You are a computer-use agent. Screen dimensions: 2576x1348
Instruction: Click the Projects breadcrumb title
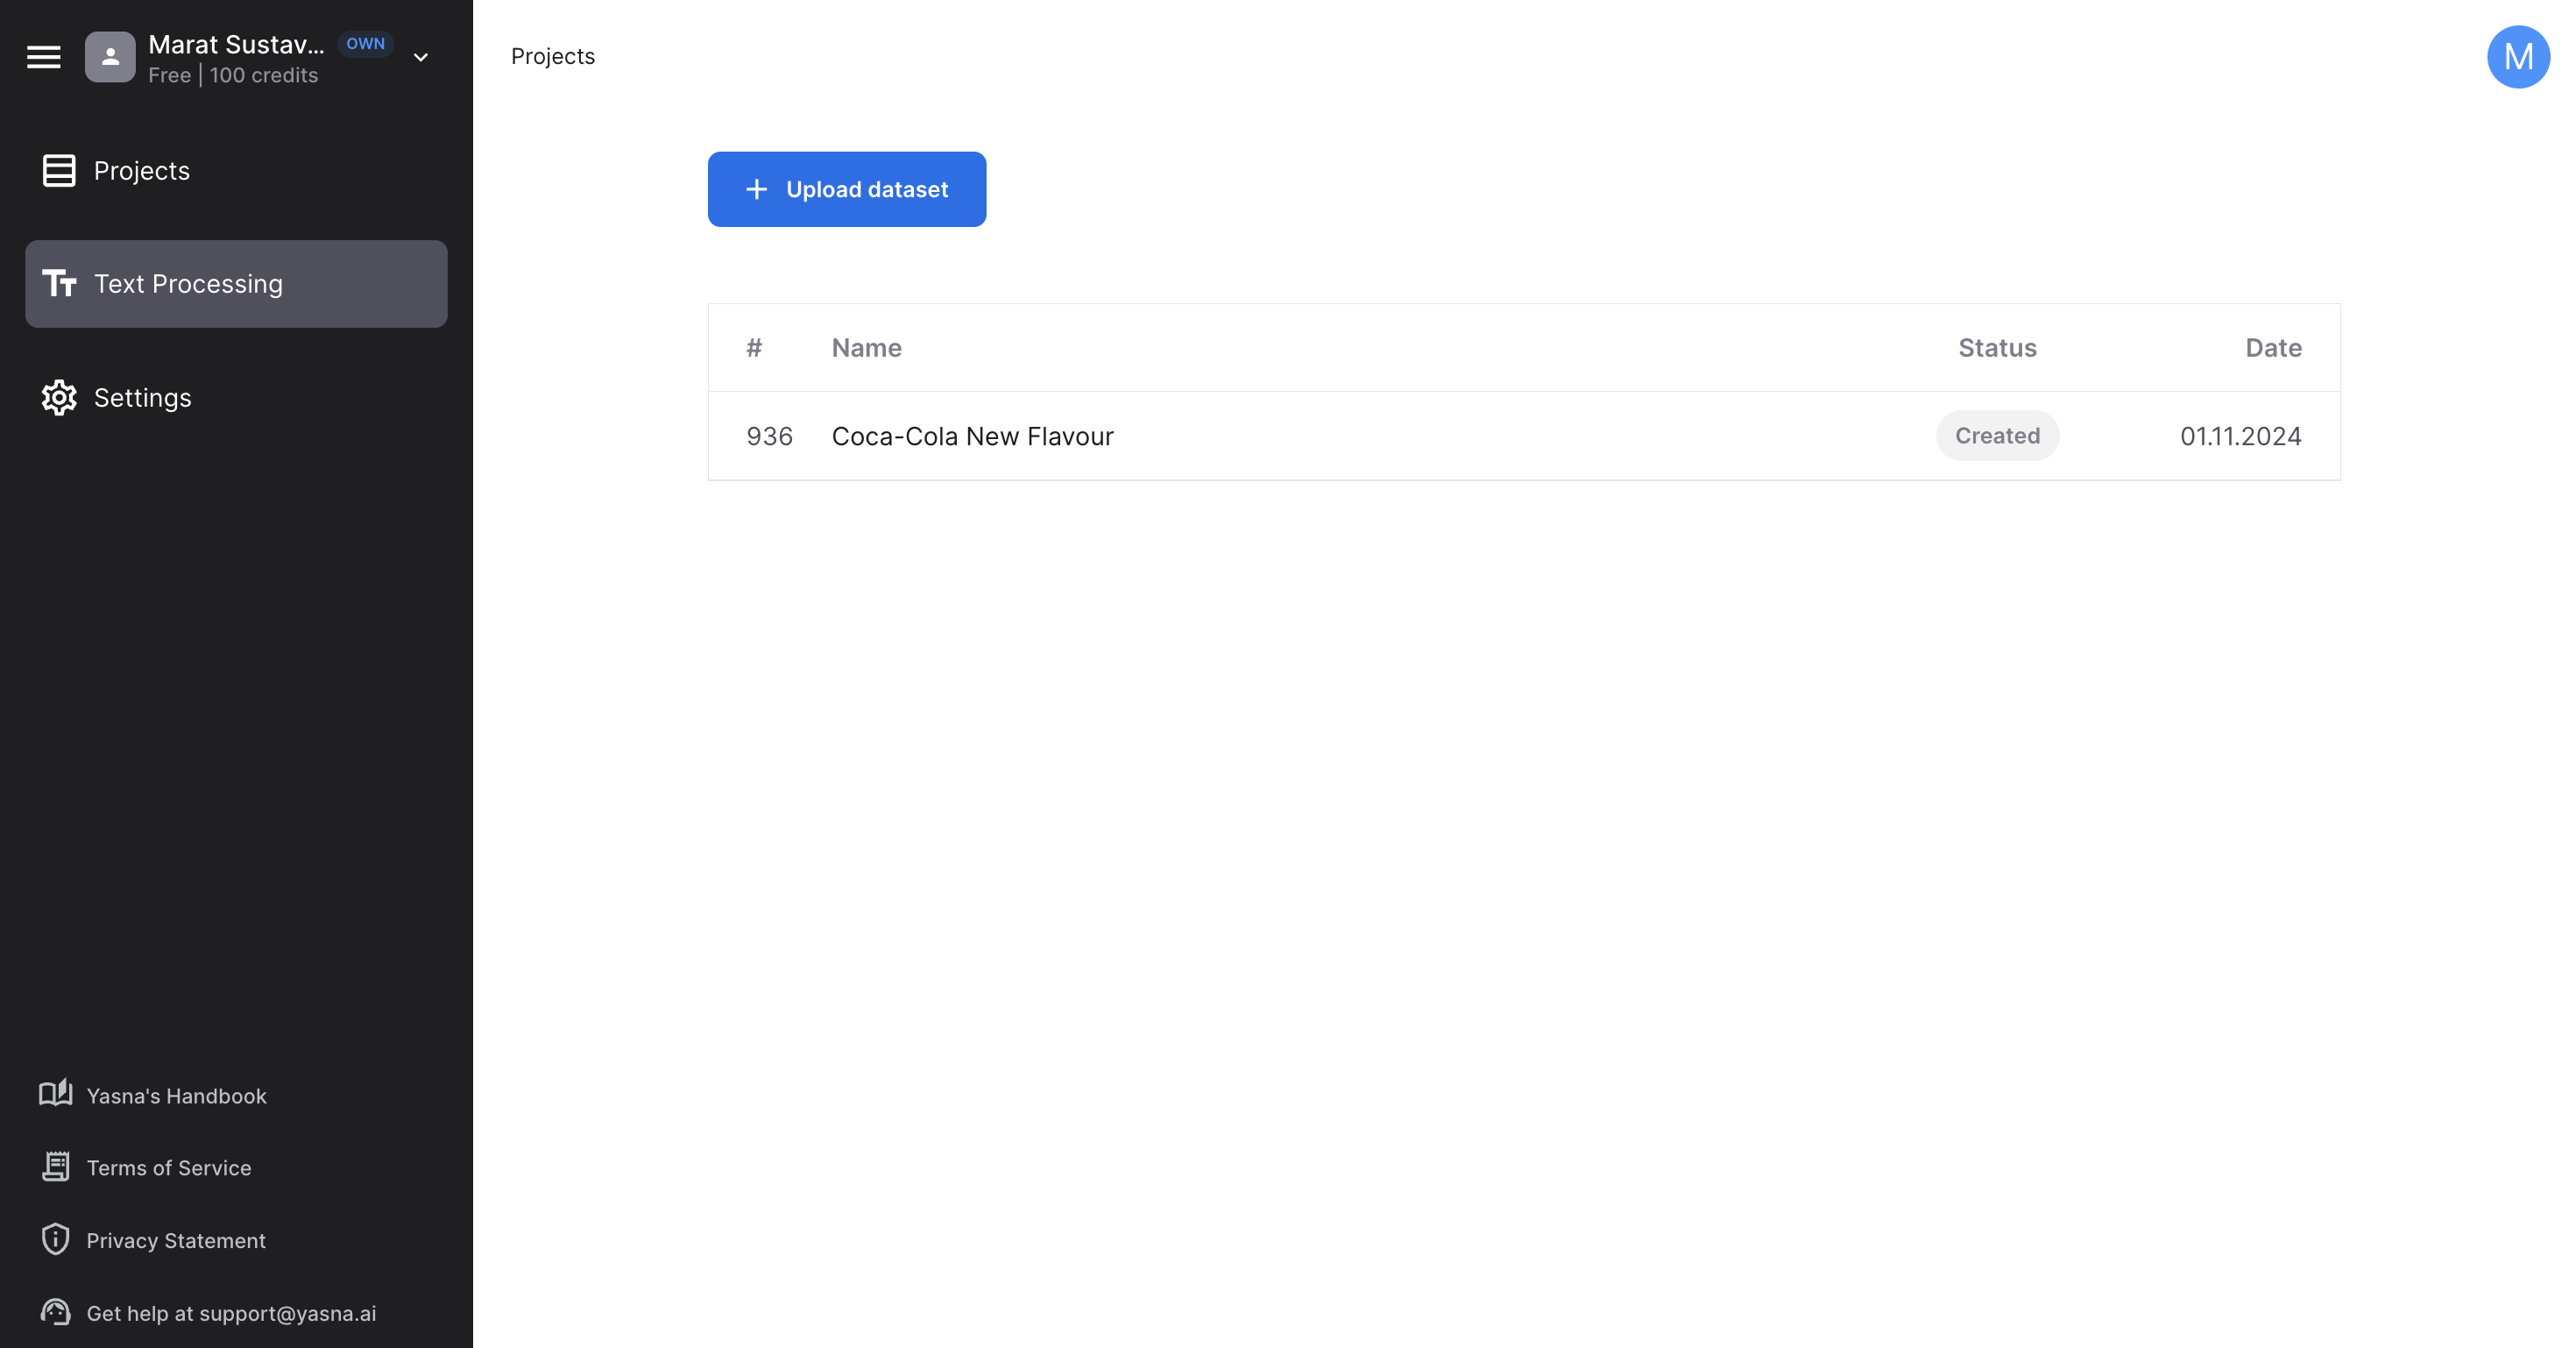[553, 57]
